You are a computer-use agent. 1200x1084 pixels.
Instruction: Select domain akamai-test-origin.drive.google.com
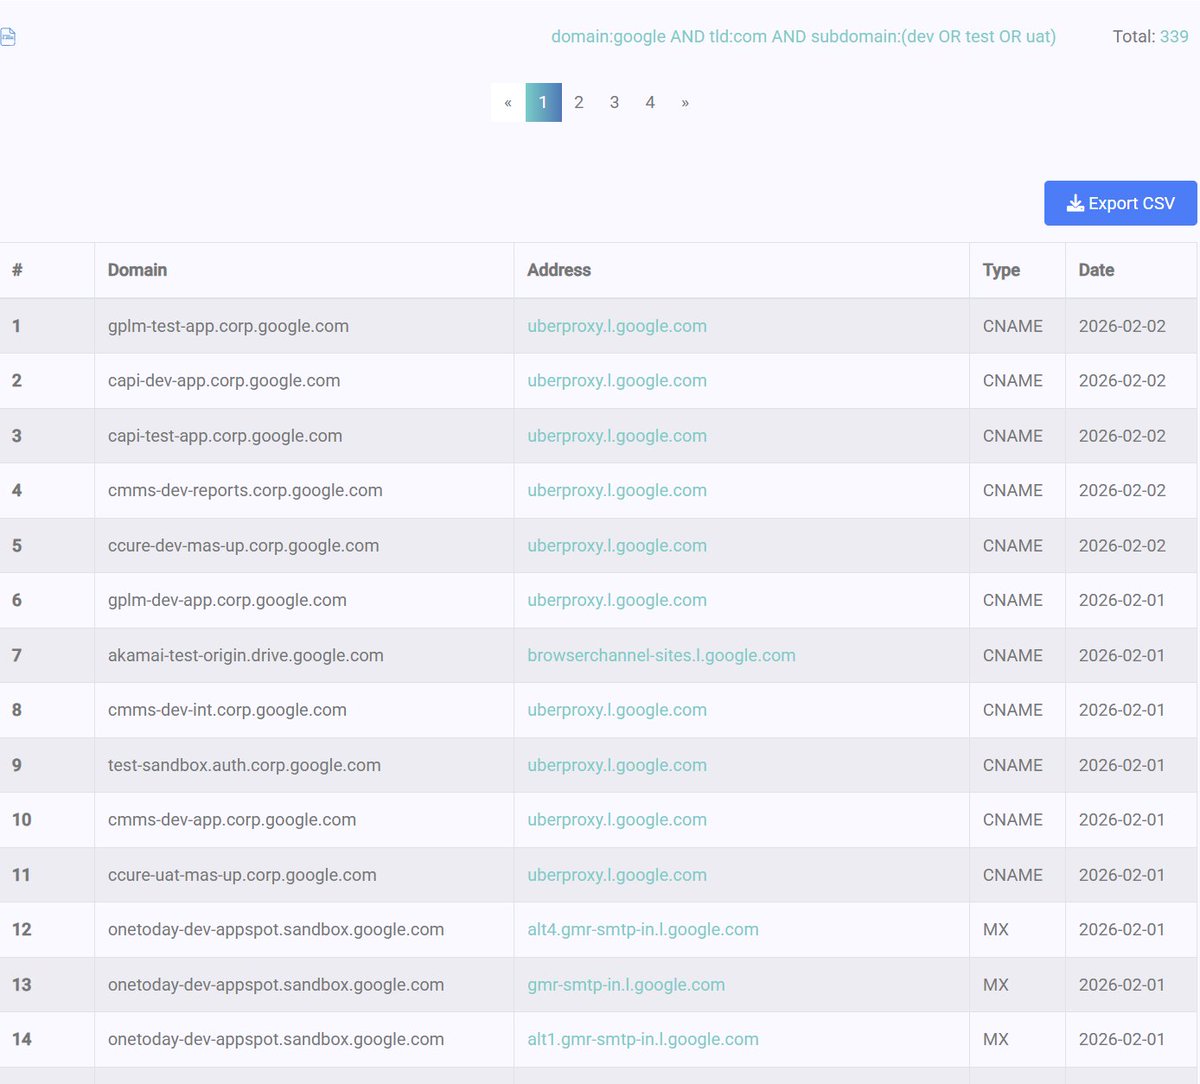246,655
